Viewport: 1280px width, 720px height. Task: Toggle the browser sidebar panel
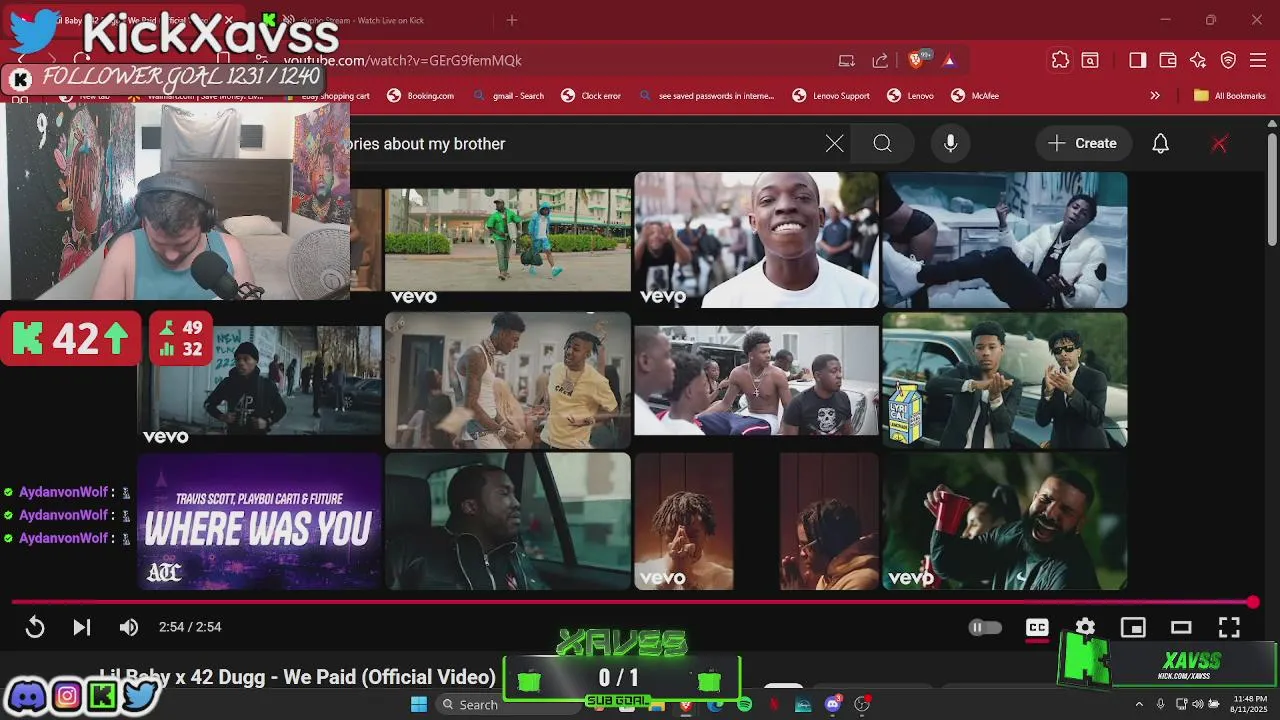(x=1137, y=61)
